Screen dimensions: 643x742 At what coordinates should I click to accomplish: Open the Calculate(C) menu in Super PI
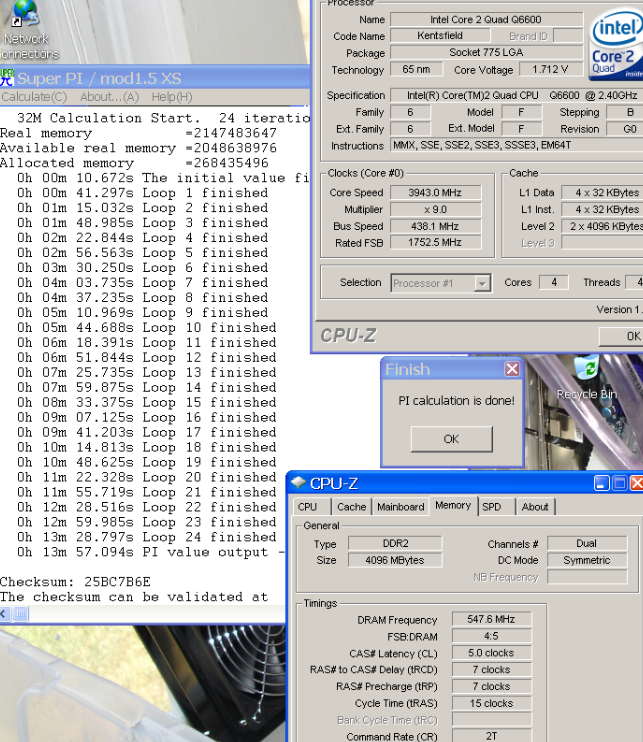(34, 97)
